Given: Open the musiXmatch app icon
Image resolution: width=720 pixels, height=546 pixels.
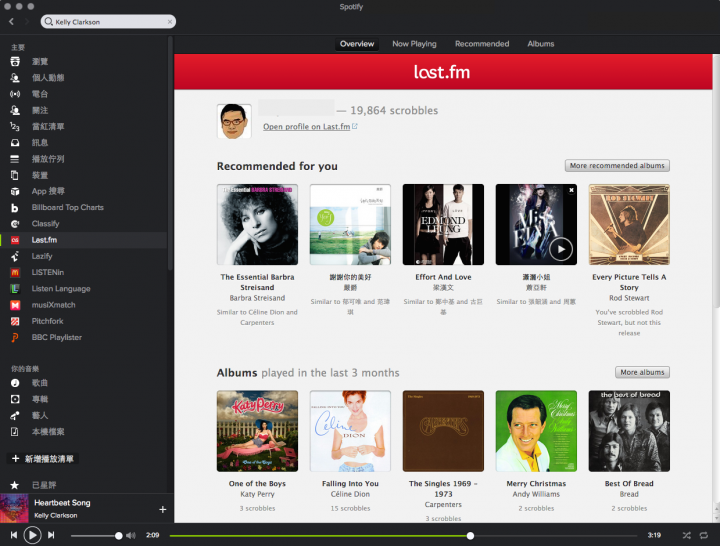Looking at the screenshot, I should click(x=15, y=305).
